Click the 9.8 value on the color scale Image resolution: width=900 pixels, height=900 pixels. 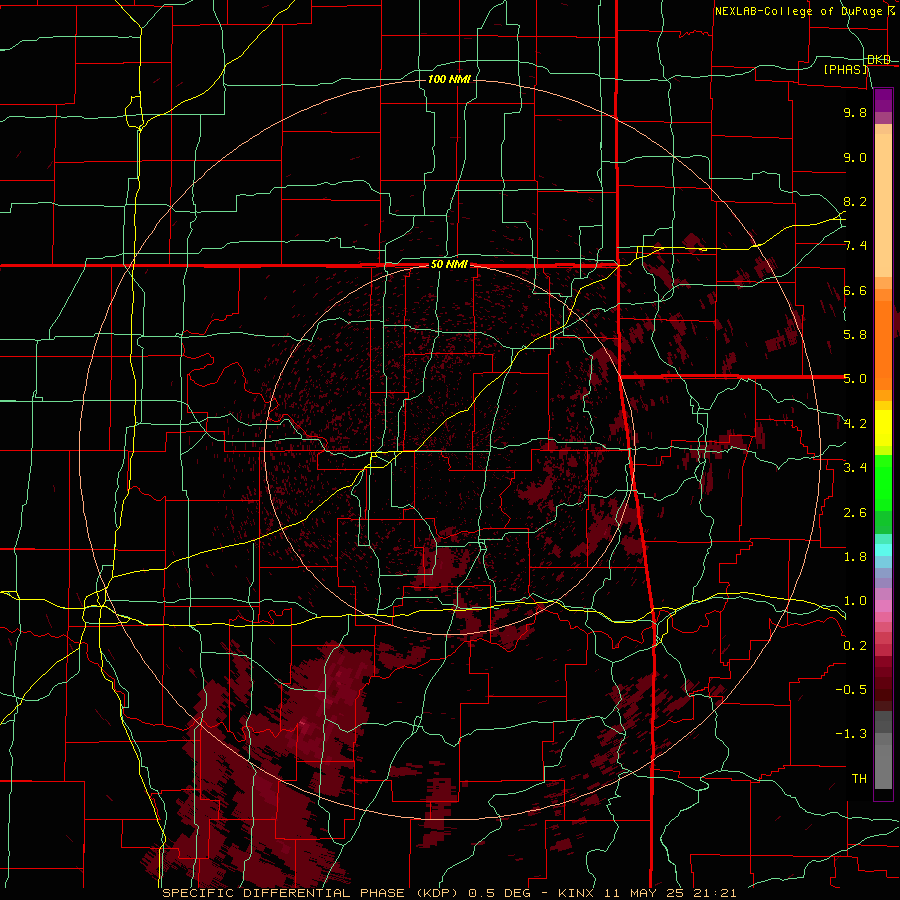point(855,112)
